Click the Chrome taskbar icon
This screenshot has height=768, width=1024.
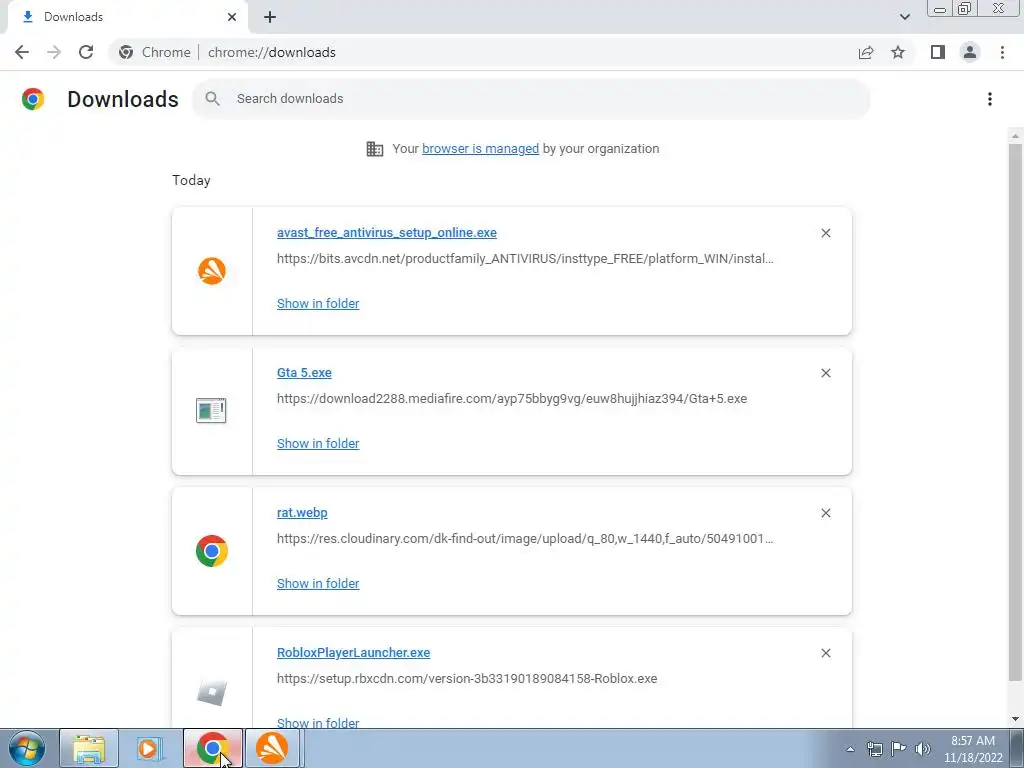pos(212,748)
